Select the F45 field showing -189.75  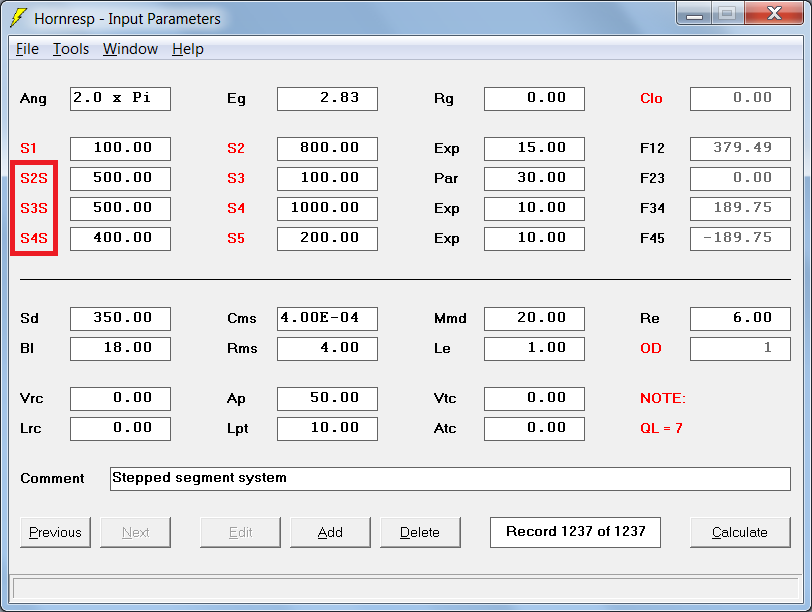pyautogui.click(x=740, y=239)
